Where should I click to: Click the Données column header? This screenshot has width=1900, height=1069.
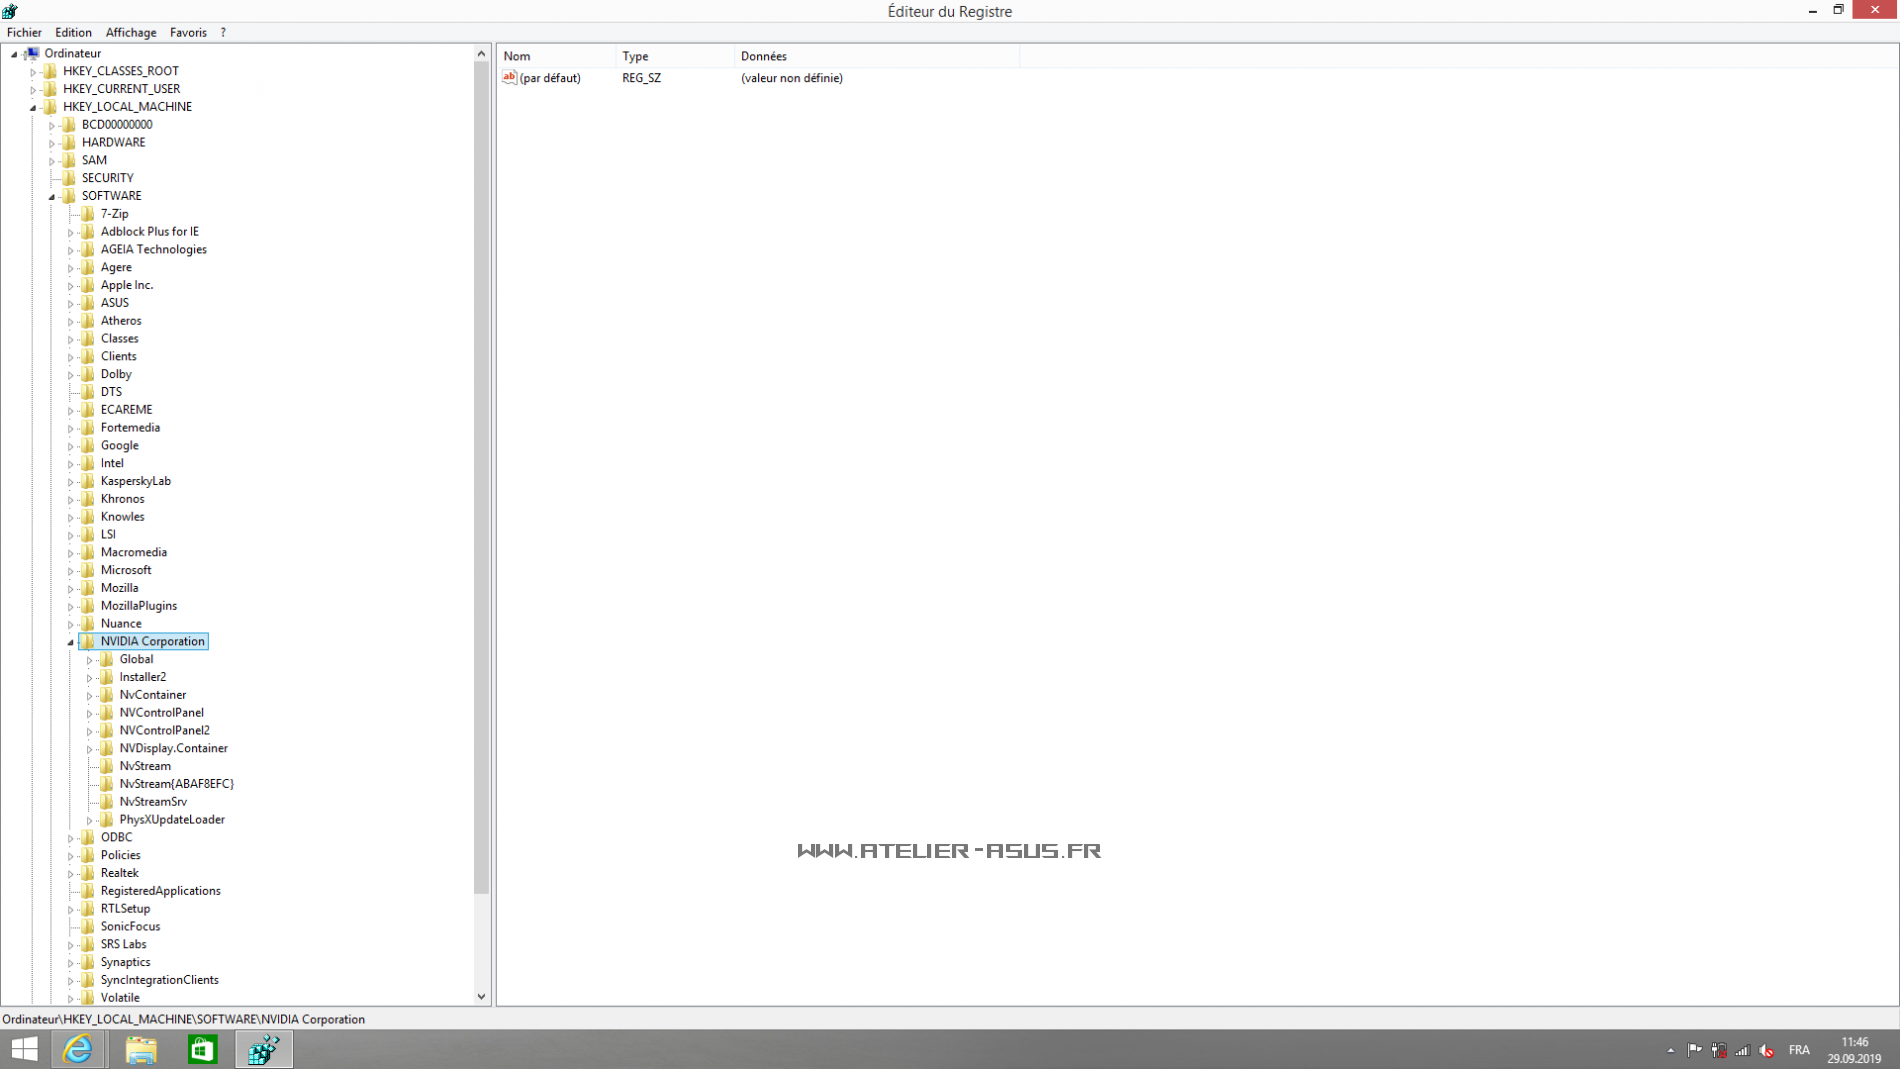pyautogui.click(x=764, y=56)
